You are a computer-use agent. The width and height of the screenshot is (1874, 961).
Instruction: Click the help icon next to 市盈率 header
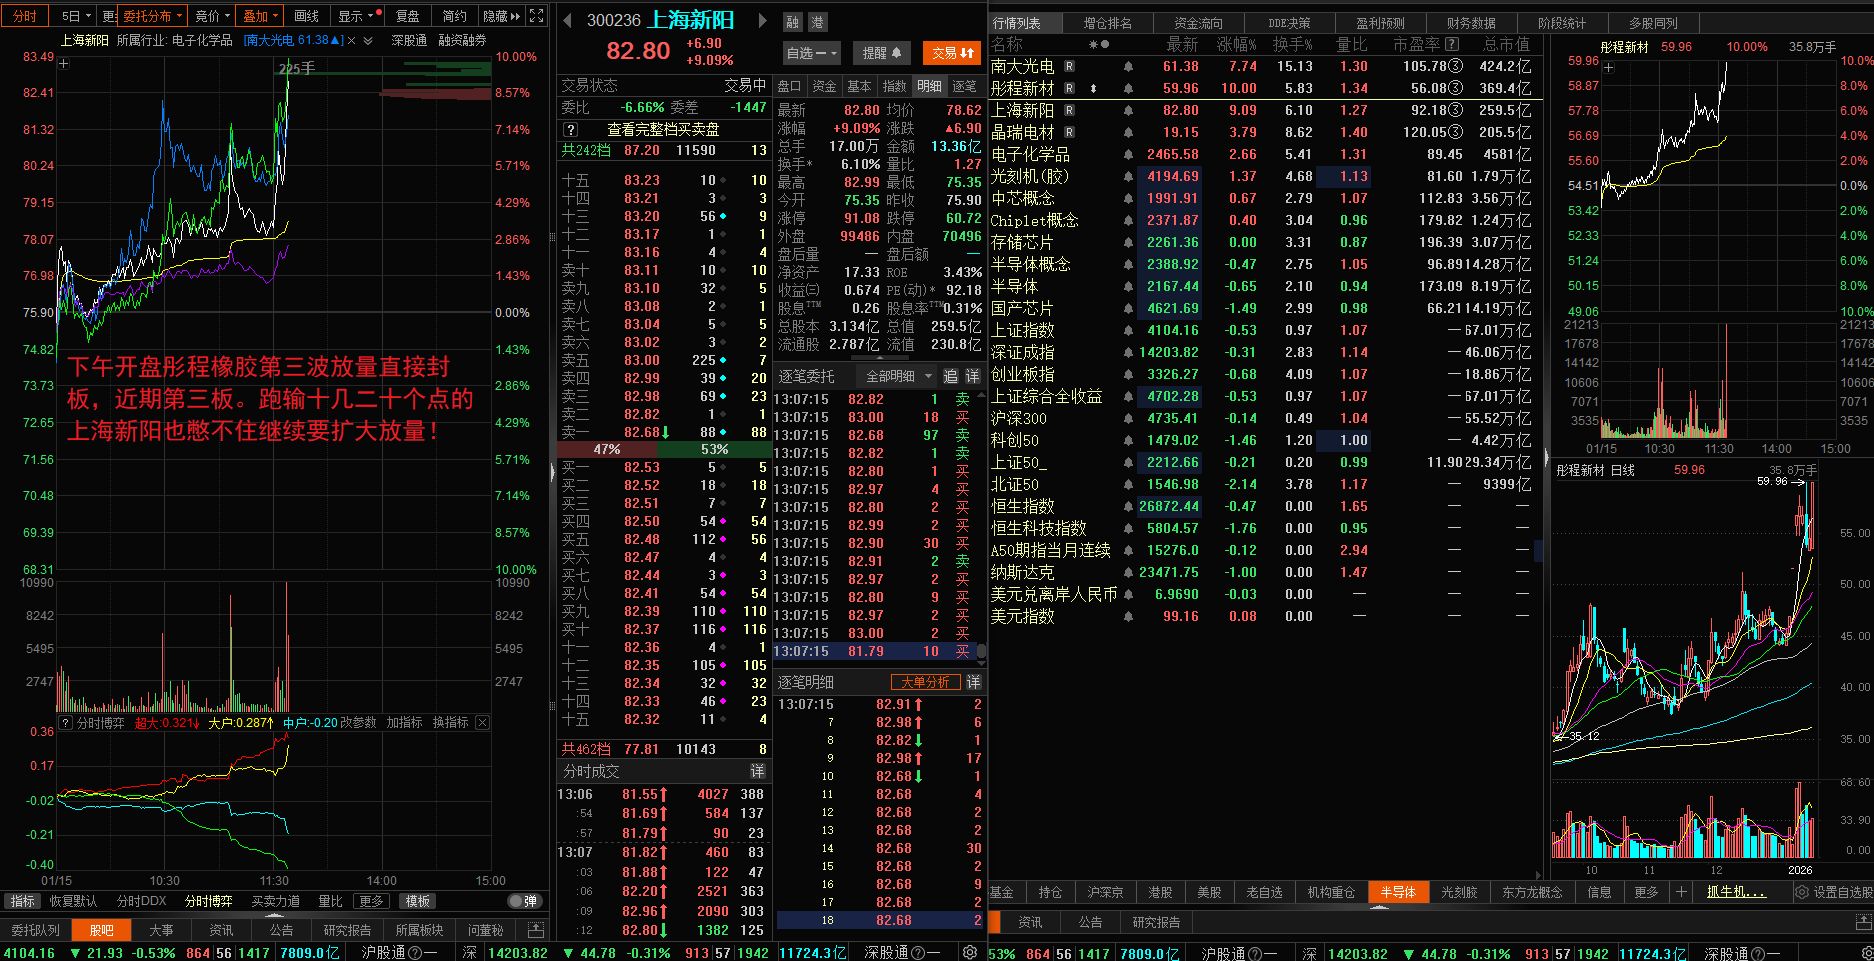pos(1452,44)
